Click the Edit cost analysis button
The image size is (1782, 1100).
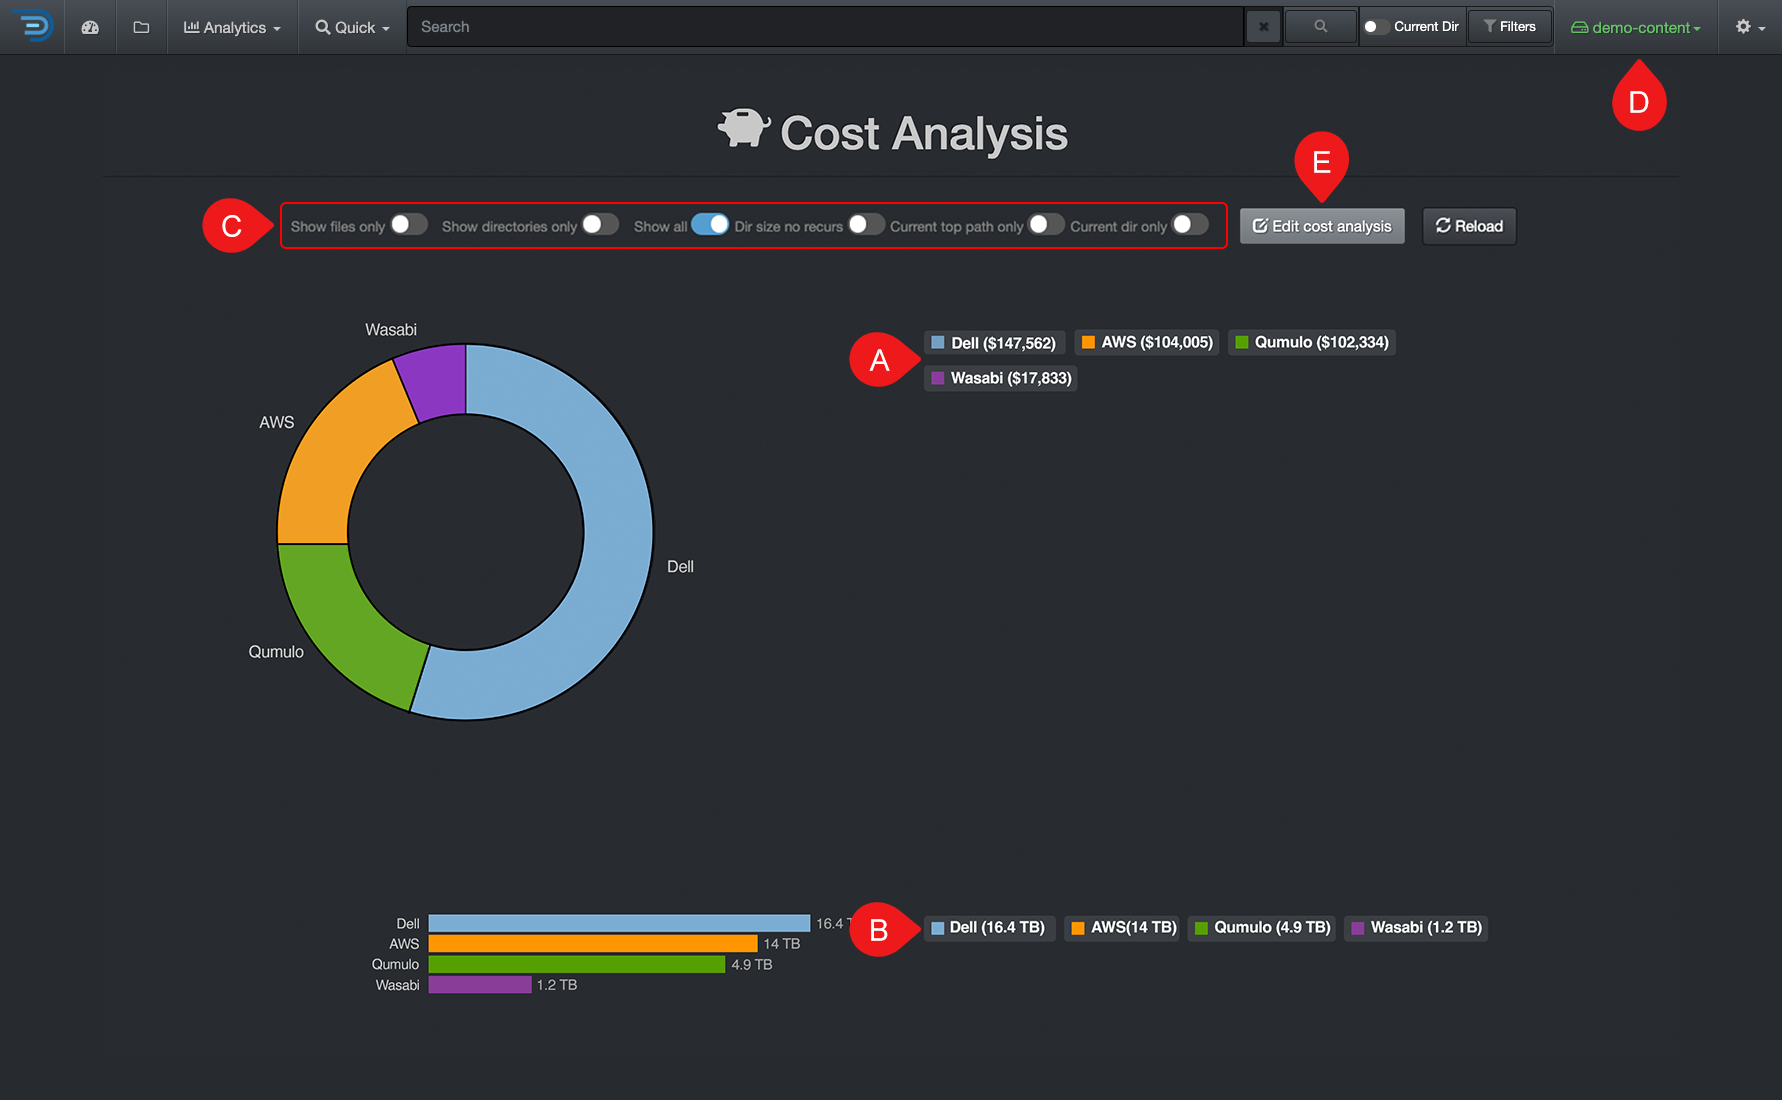point(1321,226)
